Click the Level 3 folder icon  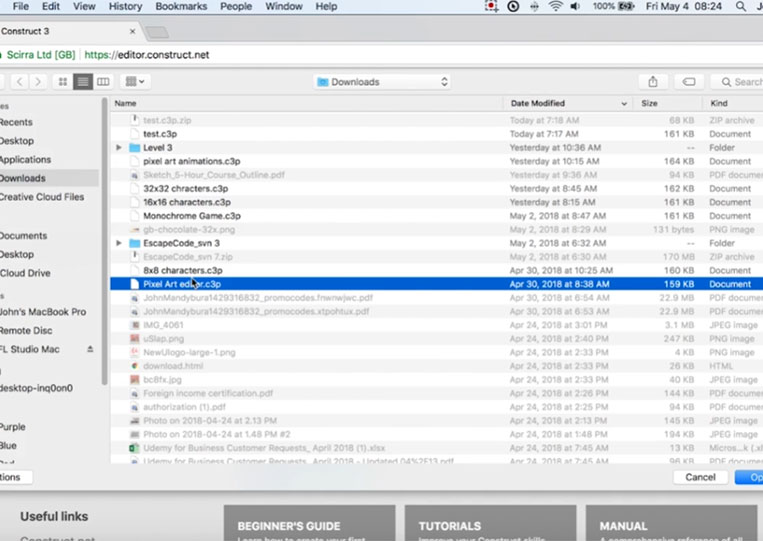click(x=134, y=147)
